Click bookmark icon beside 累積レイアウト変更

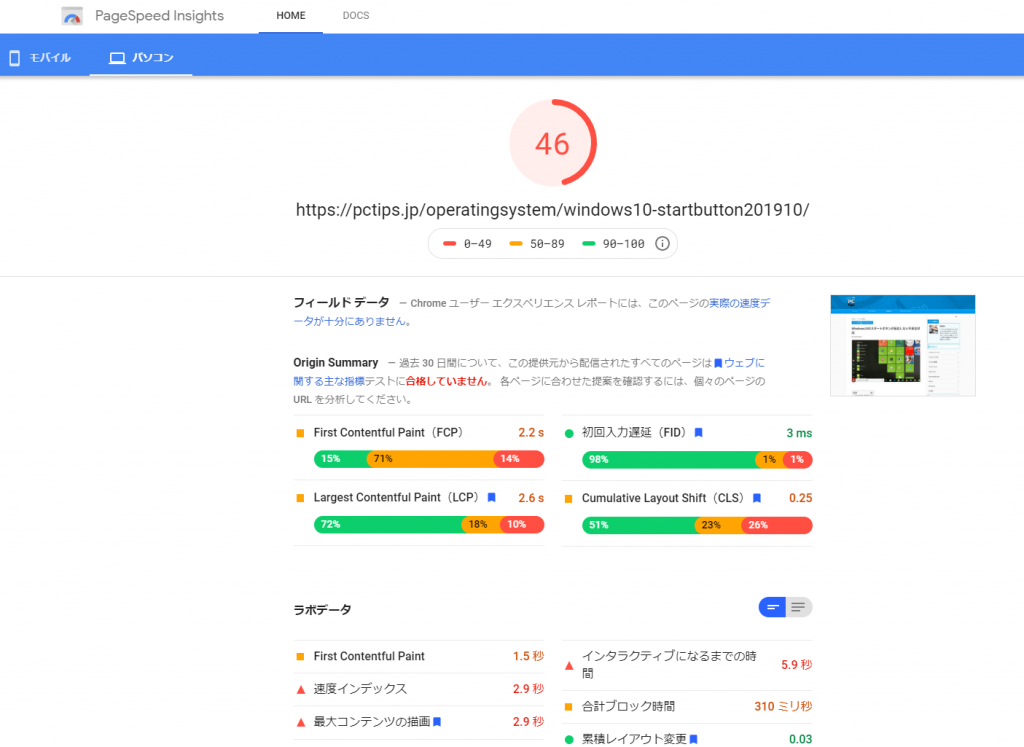(694, 739)
